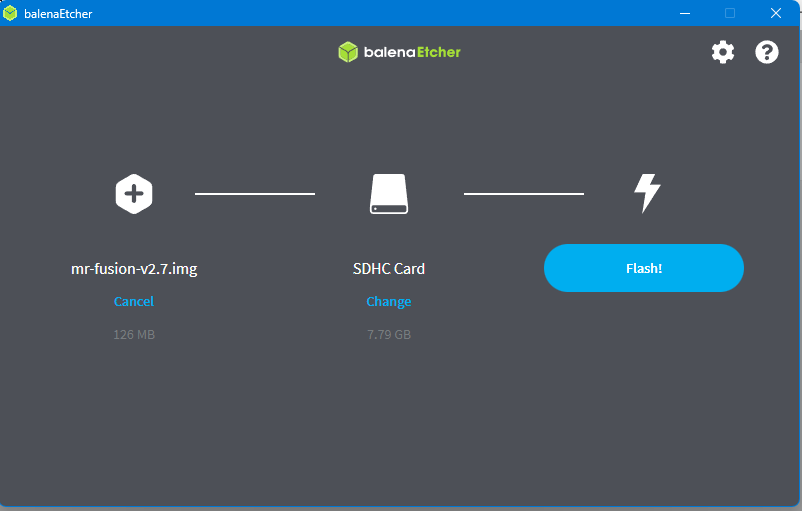
Task: Click the SDHC Card drive label
Action: 389,269
